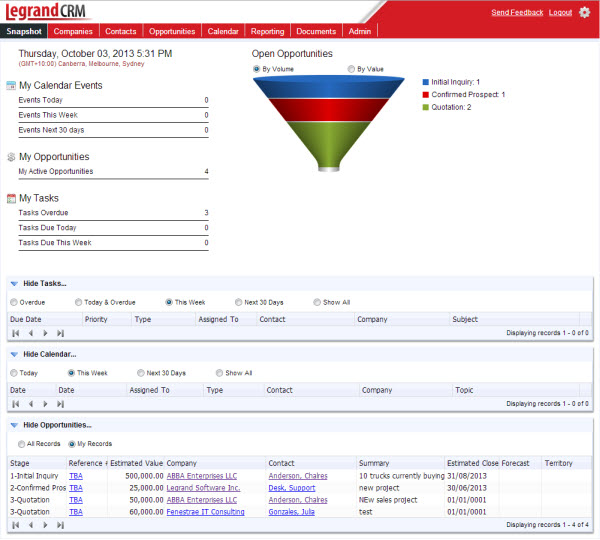Click the red funnel segment
This screenshot has height=540, width=600.
coord(328,110)
